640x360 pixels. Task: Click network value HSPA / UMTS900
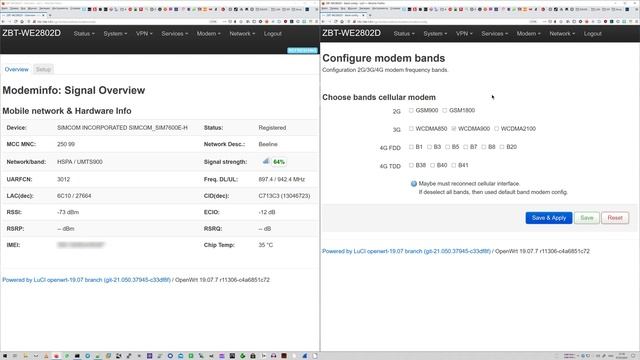pyautogui.click(x=80, y=162)
